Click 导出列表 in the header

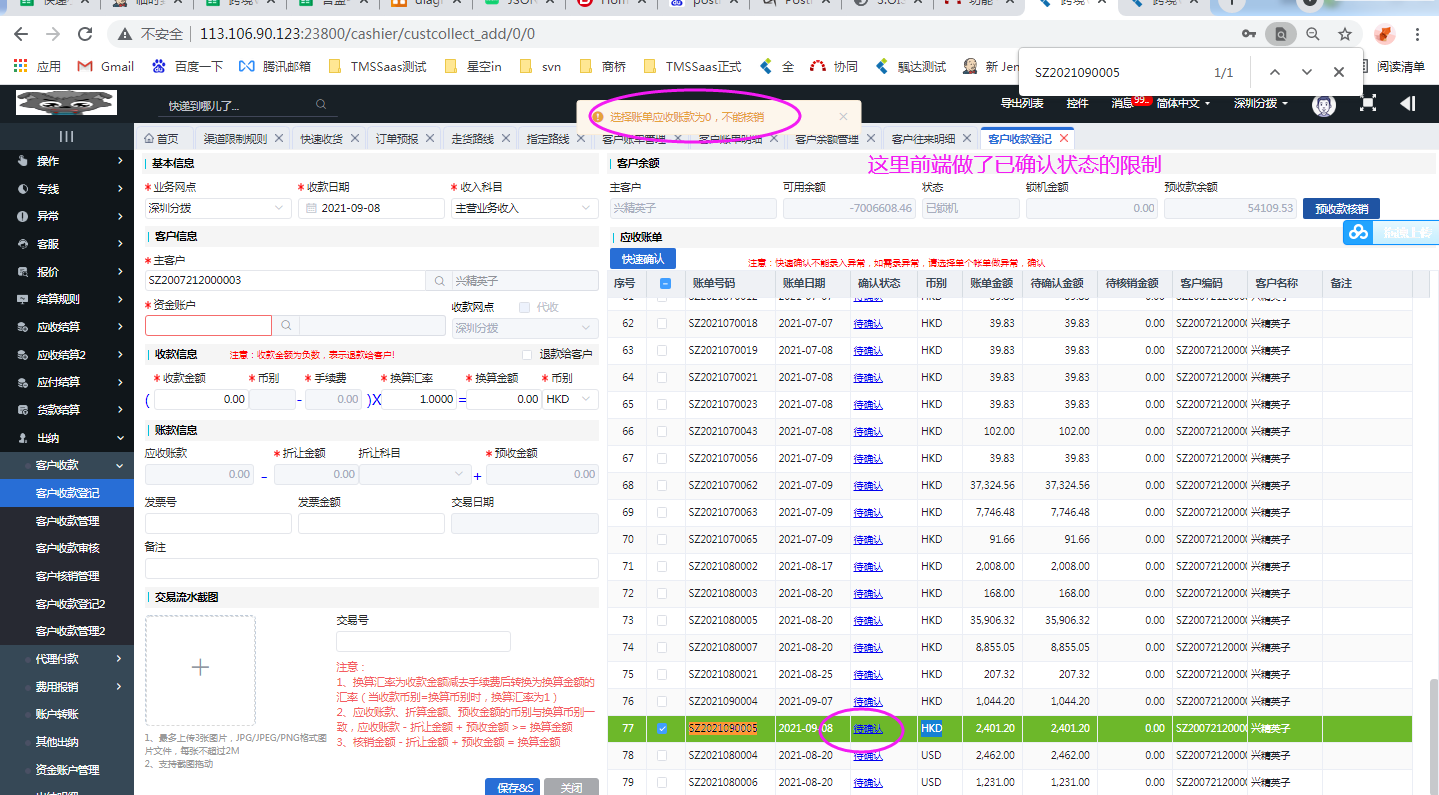(x=1022, y=103)
